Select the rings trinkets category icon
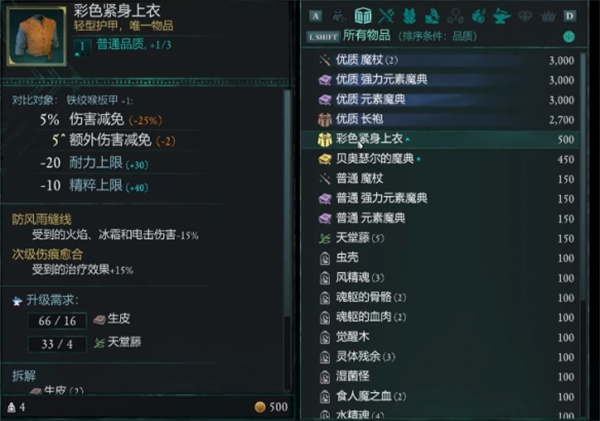The width and height of the screenshot is (600, 421). pyautogui.click(x=455, y=16)
